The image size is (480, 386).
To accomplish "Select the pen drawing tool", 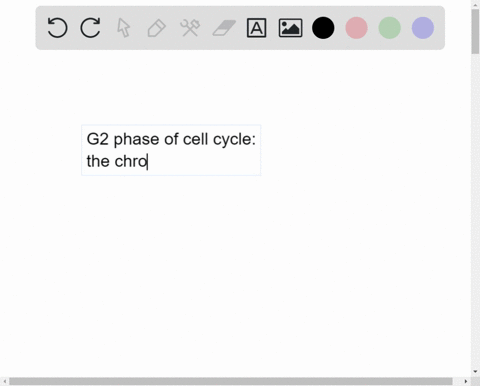I will (x=157, y=28).
